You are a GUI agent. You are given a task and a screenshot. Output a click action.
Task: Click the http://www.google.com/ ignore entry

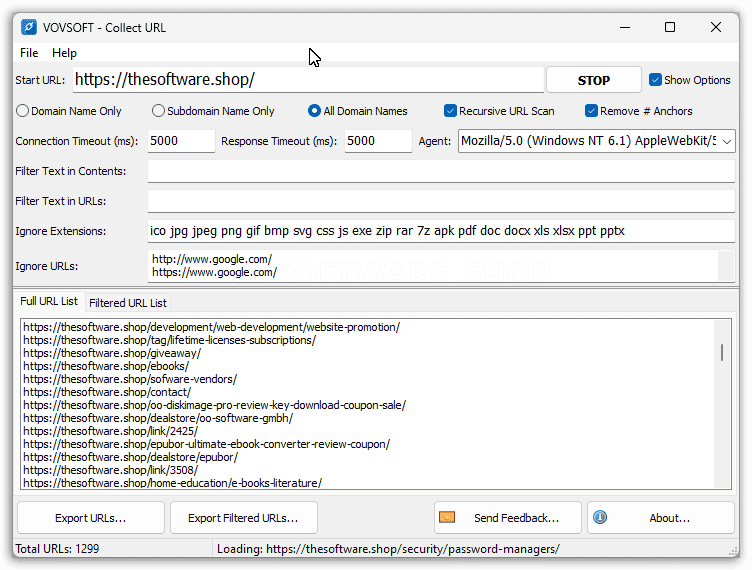[212, 259]
